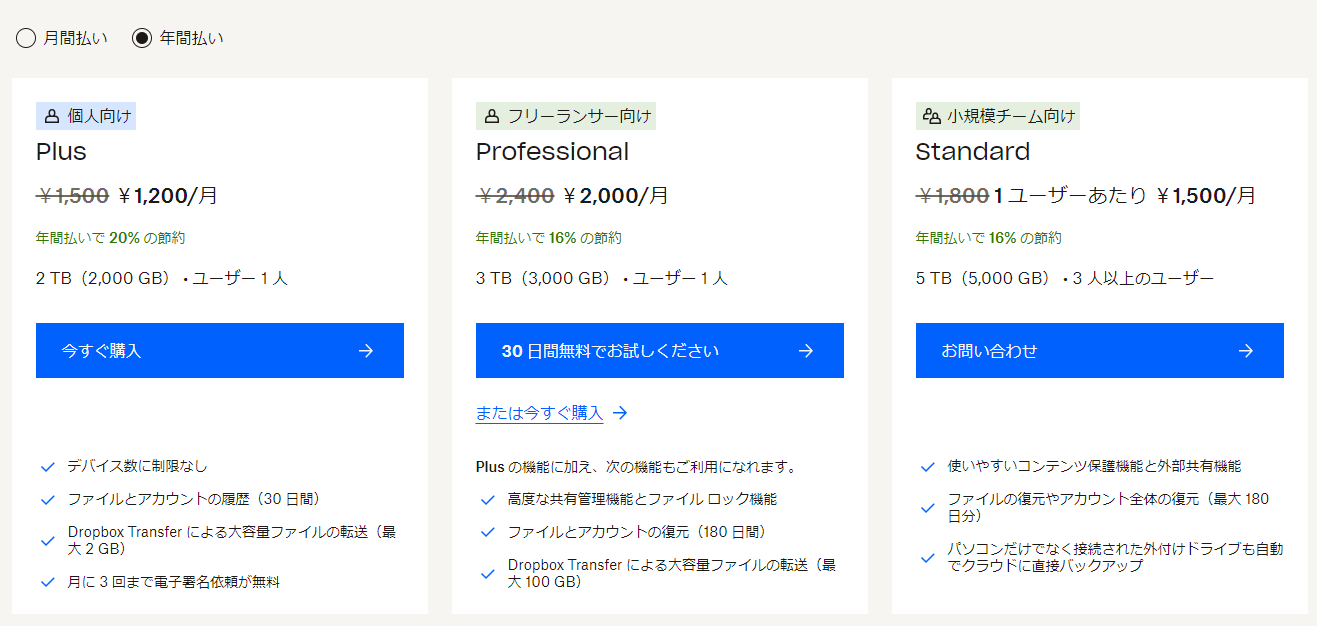
Task: Click the 今すぐ購入 button for Plus
Action: pos(220,350)
